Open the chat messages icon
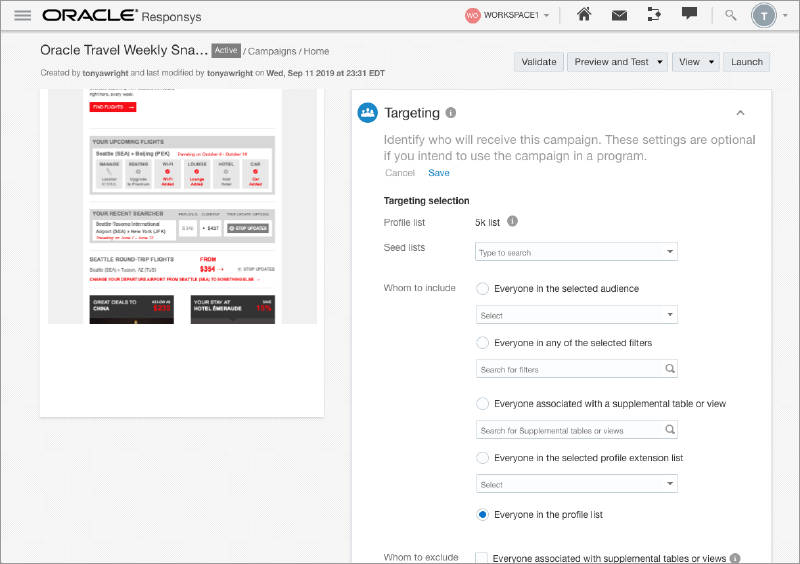 (689, 14)
